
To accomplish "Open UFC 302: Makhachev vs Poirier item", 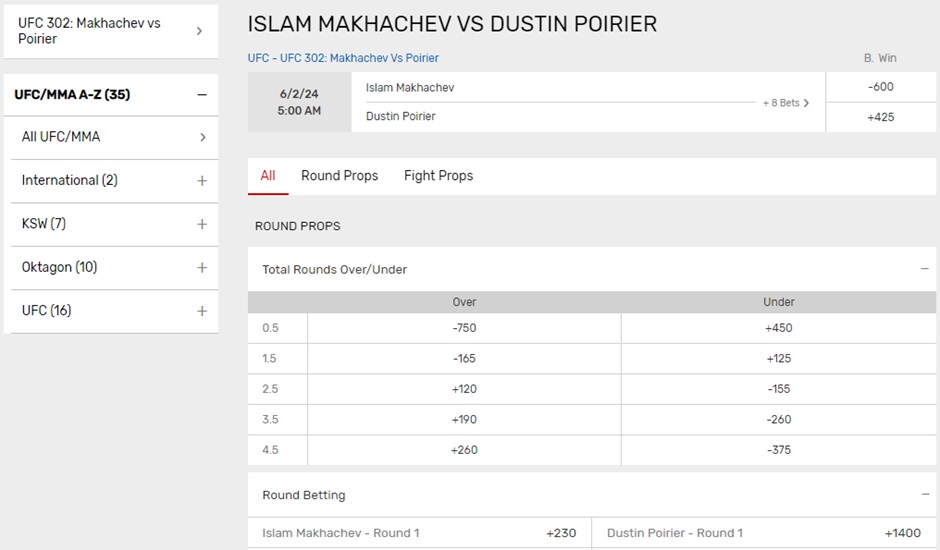I will tap(110, 30).
